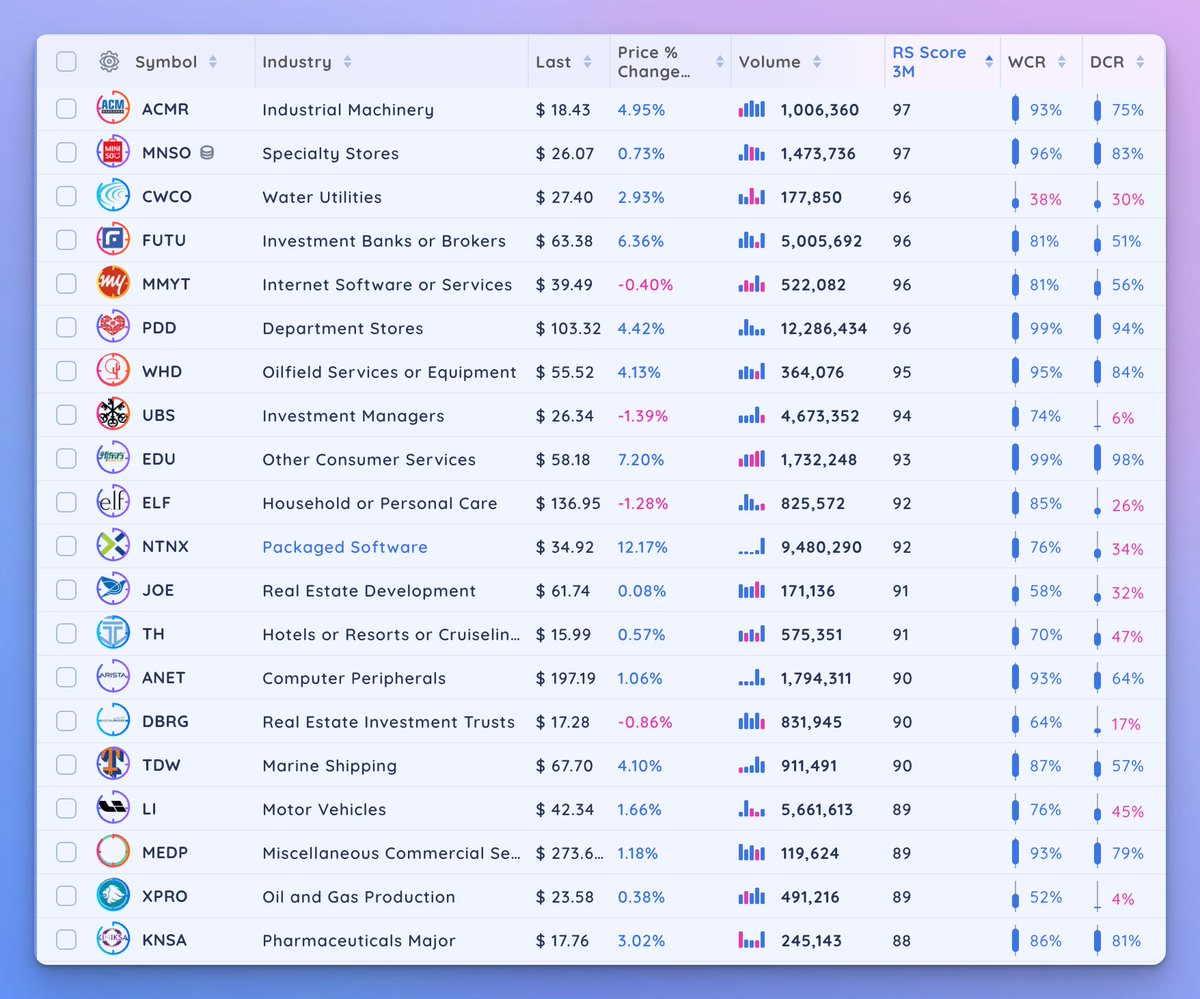Tick the NTNX row checkbox
The height and width of the screenshot is (999, 1200).
pos(66,547)
